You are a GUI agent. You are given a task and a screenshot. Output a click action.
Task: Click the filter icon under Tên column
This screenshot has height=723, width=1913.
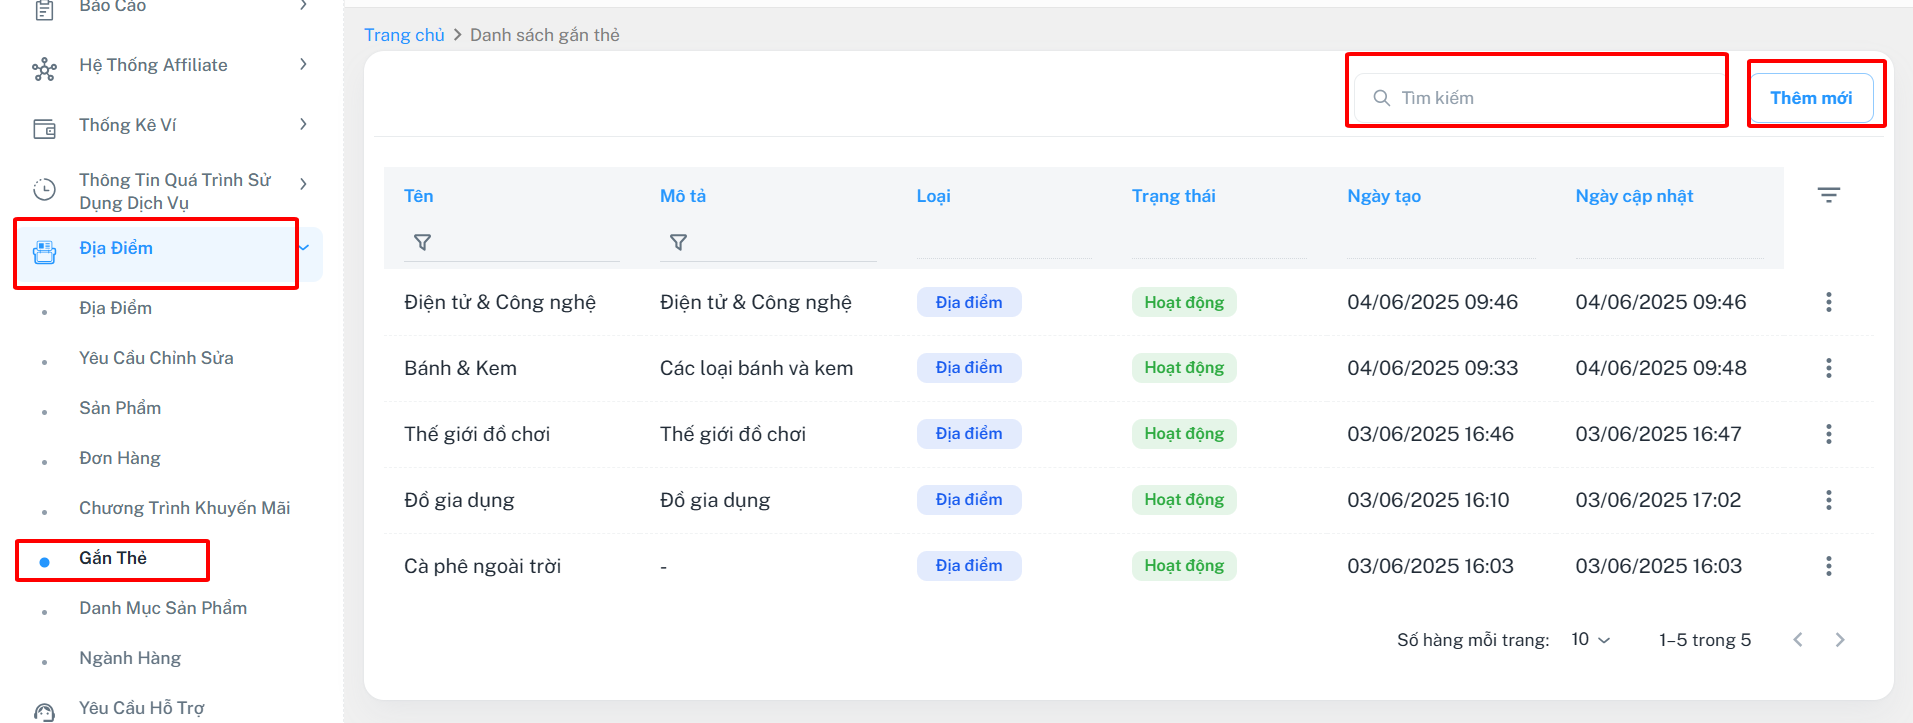tap(422, 242)
